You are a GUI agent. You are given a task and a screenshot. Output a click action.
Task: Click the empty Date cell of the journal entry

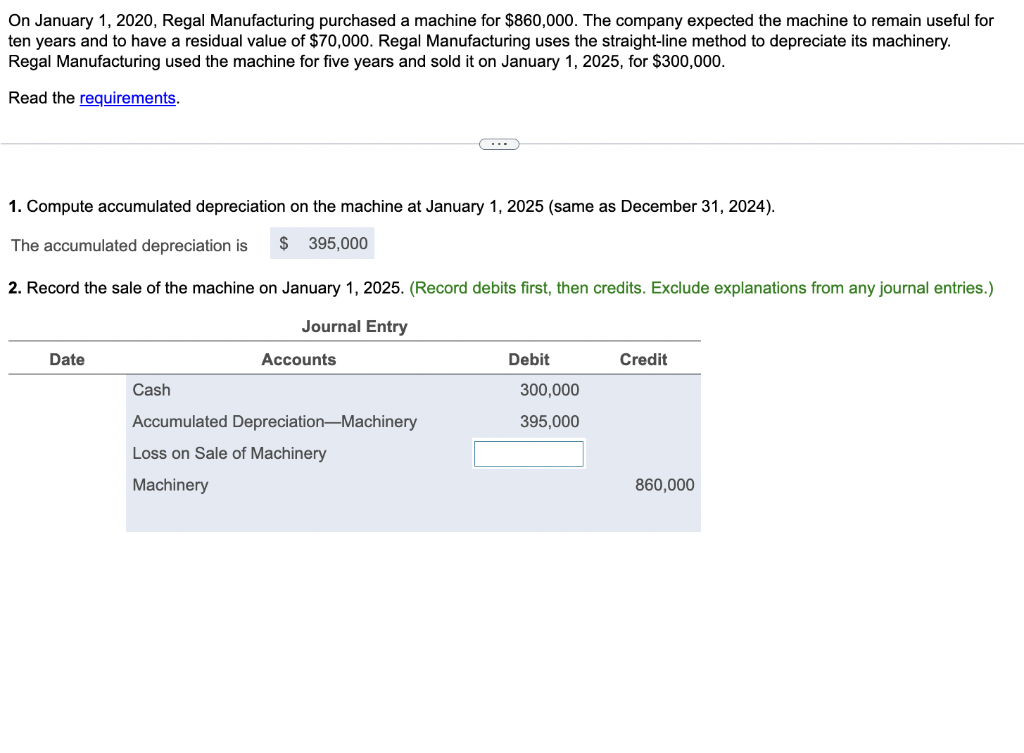click(66, 390)
